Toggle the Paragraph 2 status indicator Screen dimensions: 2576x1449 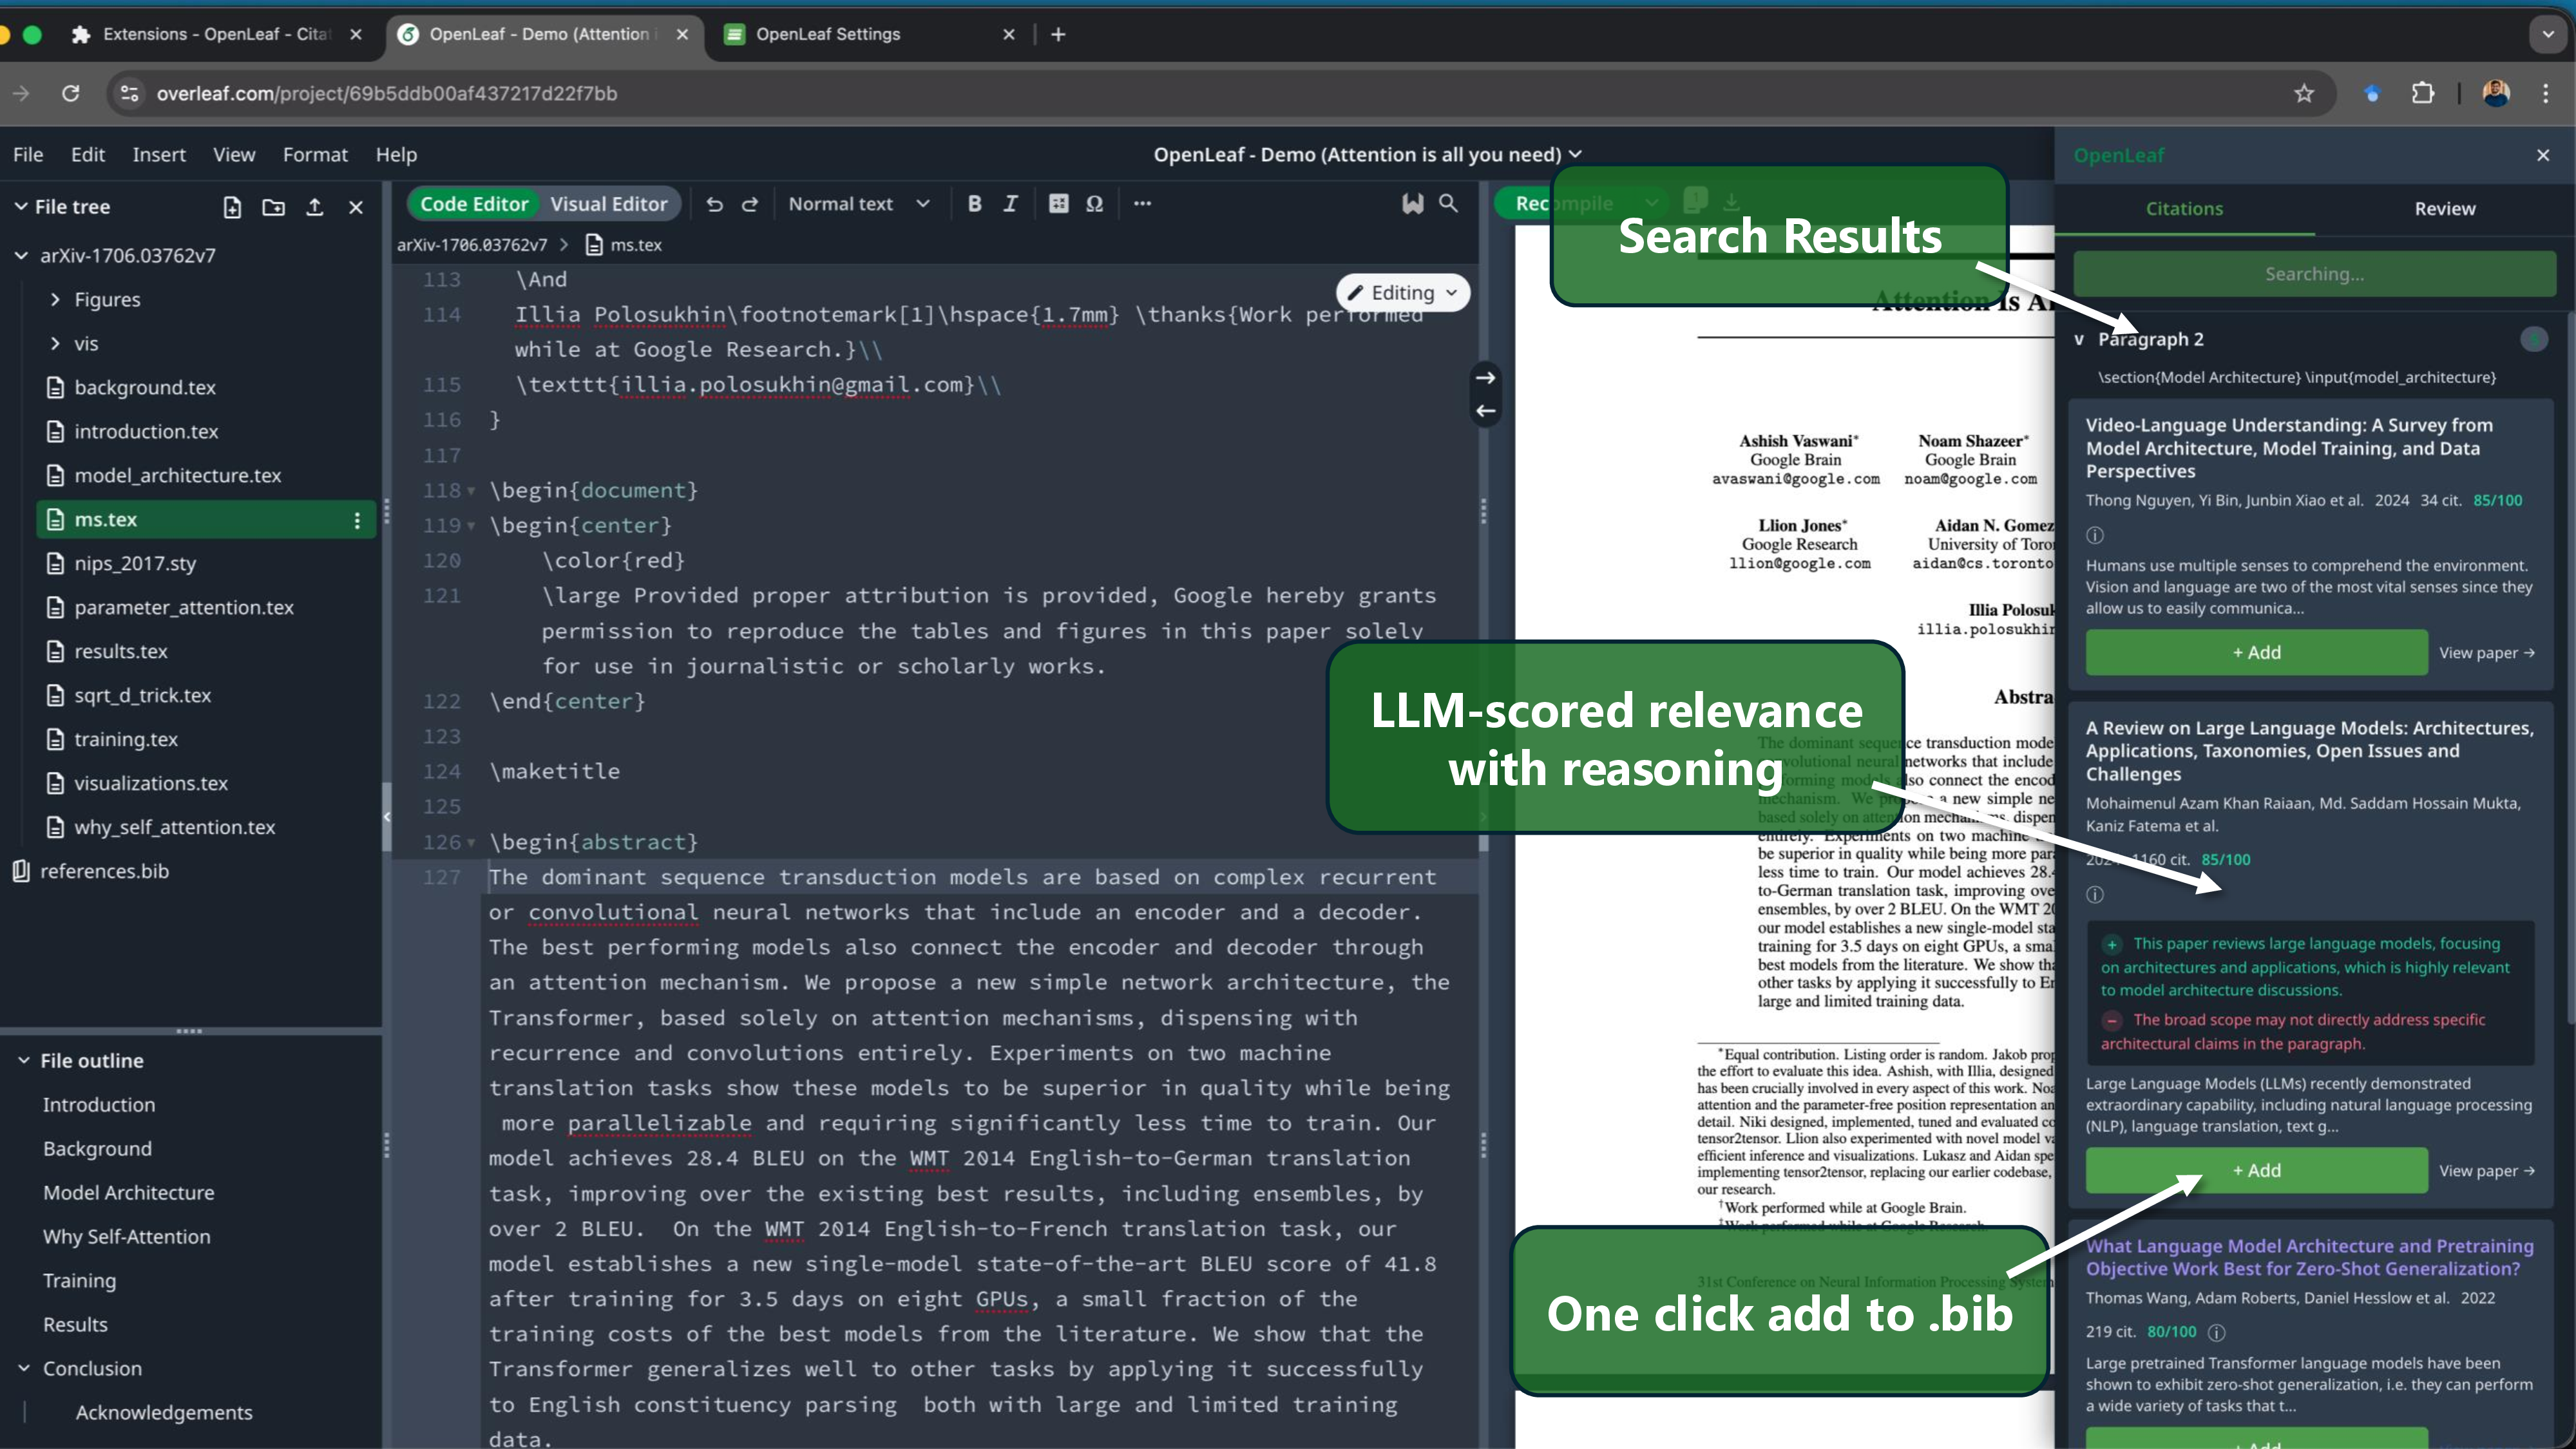(x=2533, y=340)
